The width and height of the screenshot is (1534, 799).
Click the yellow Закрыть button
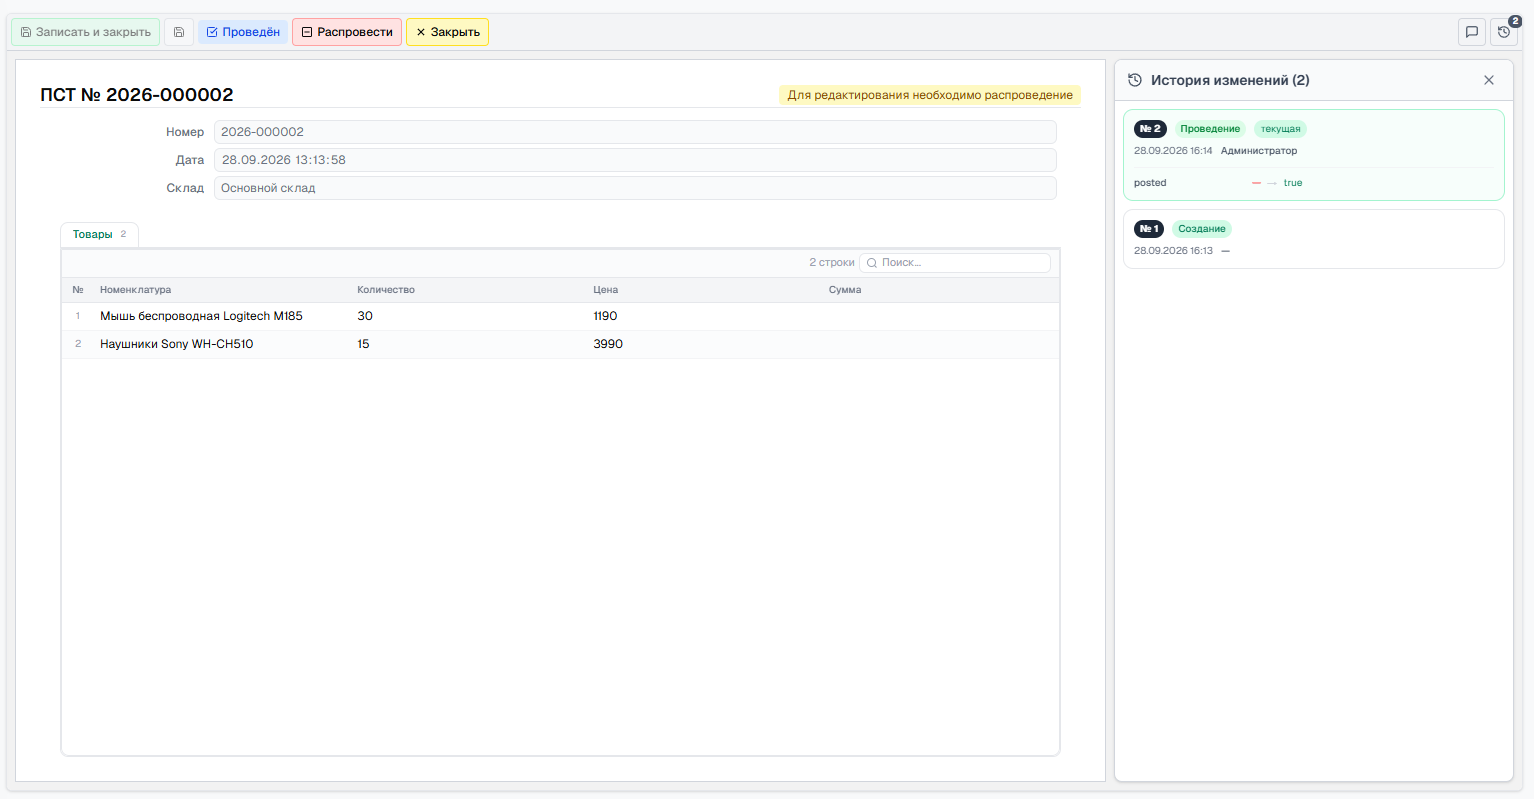[447, 32]
